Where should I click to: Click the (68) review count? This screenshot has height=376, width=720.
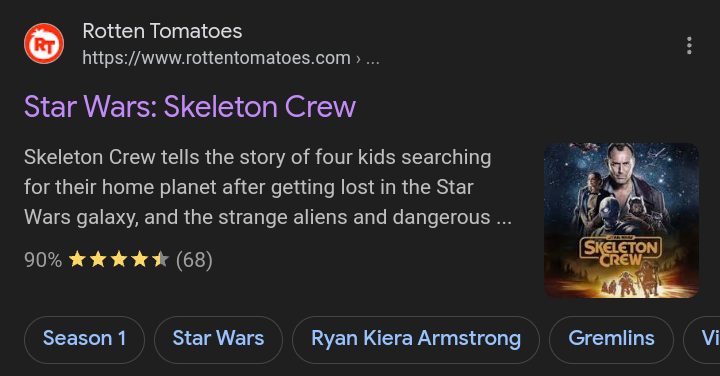pos(194,260)
